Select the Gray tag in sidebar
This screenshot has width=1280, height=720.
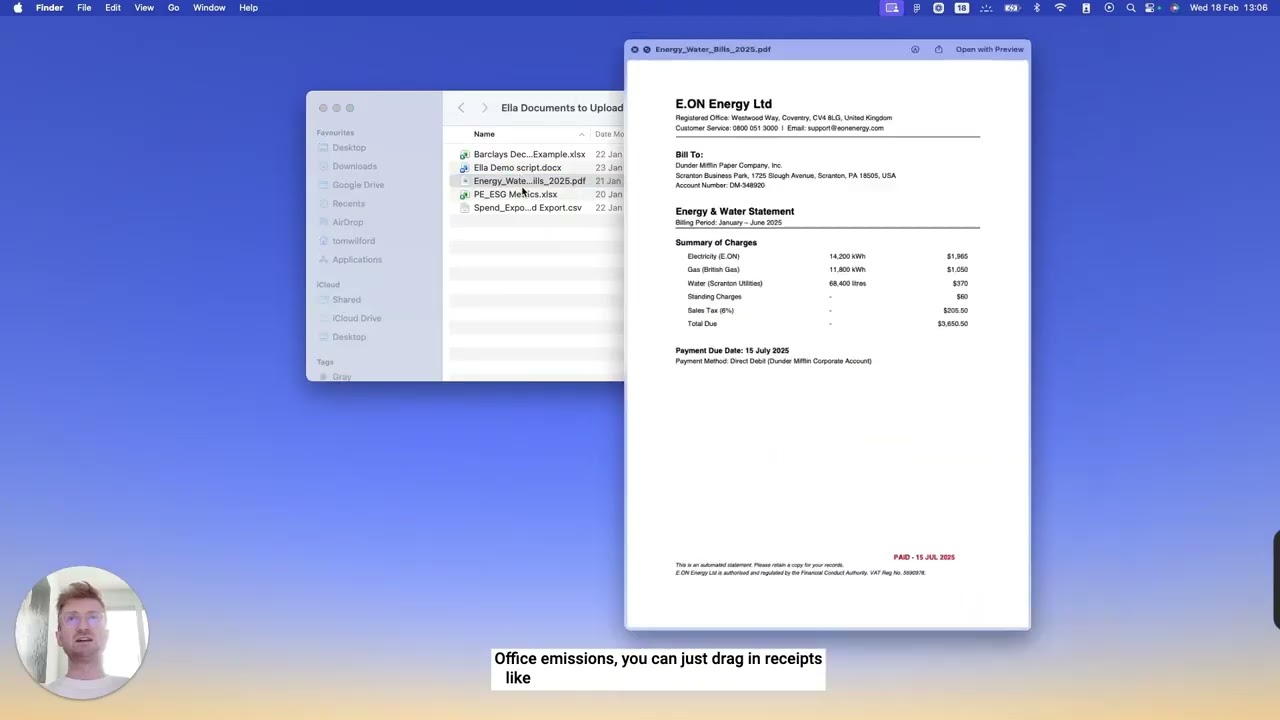[x=341, y=377]
